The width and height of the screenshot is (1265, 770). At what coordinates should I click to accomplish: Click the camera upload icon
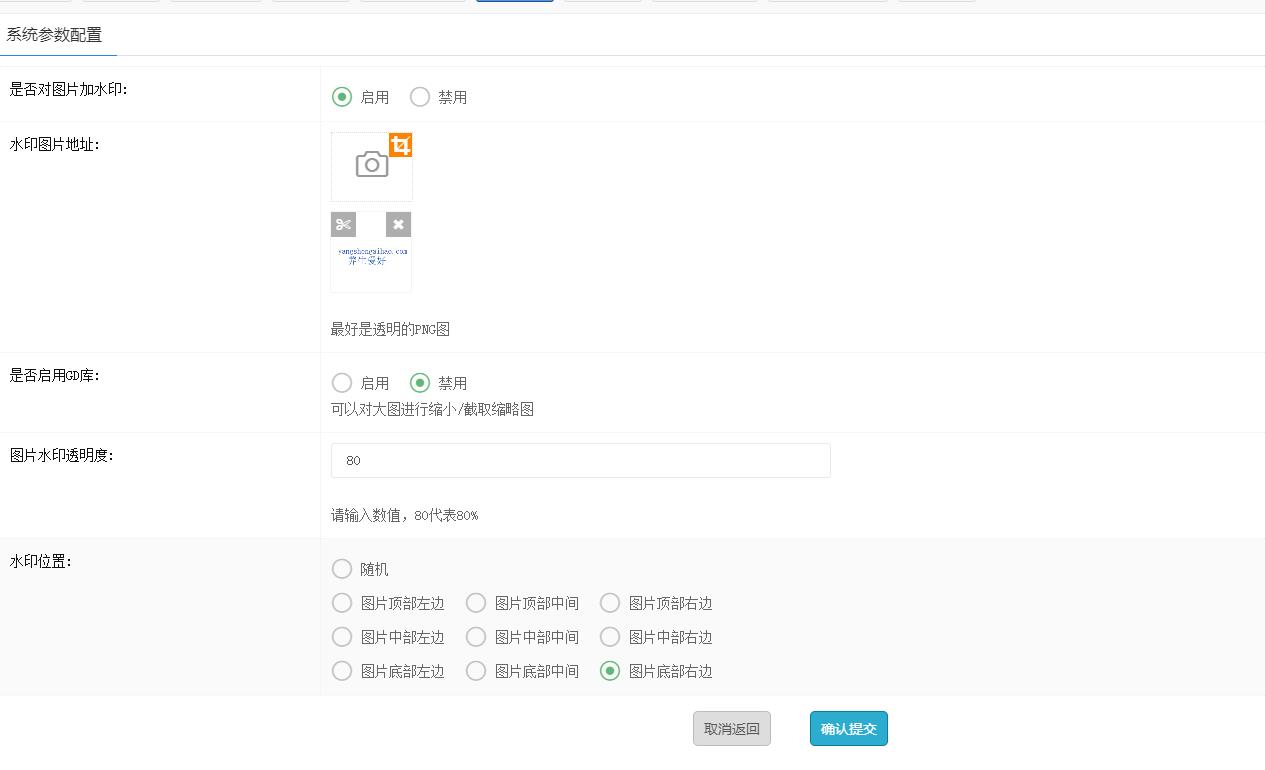(x=371, y=166)
